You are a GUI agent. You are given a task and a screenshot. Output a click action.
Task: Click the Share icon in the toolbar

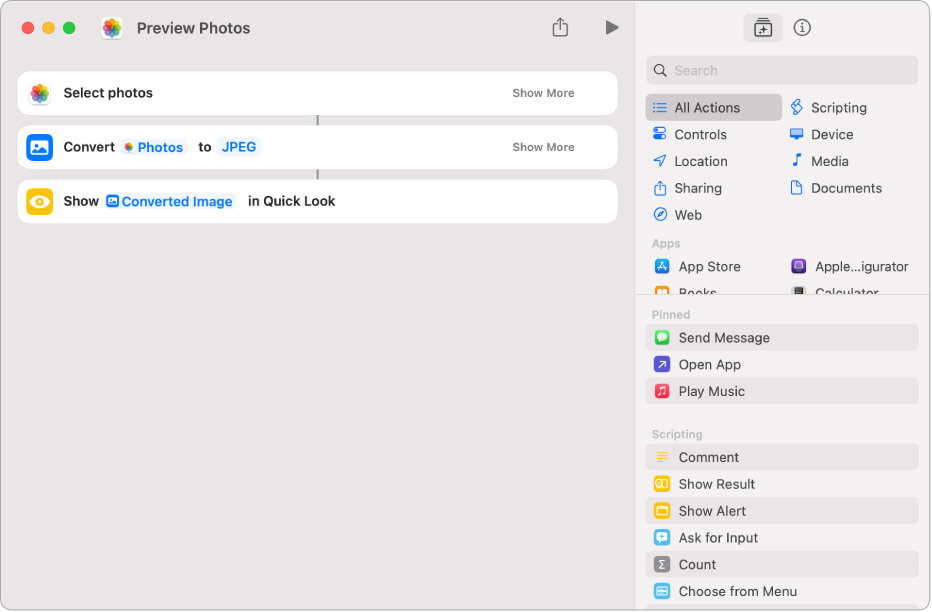point(560,28)
